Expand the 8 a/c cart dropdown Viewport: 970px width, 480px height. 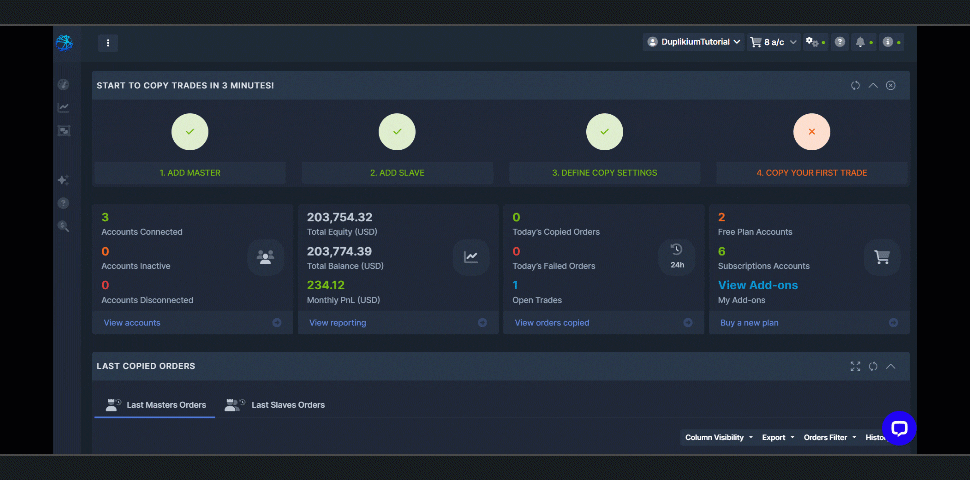[774, 42]
